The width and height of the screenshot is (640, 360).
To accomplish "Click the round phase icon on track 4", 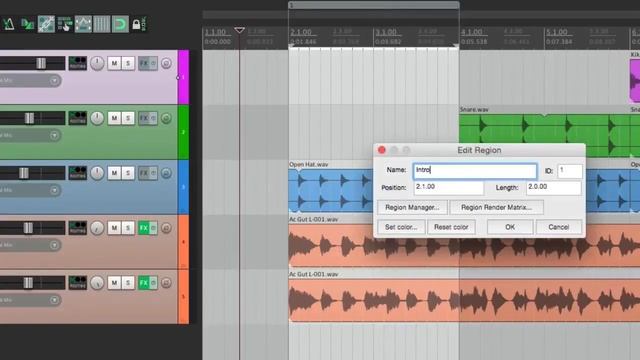I will [x=166, y=227].
